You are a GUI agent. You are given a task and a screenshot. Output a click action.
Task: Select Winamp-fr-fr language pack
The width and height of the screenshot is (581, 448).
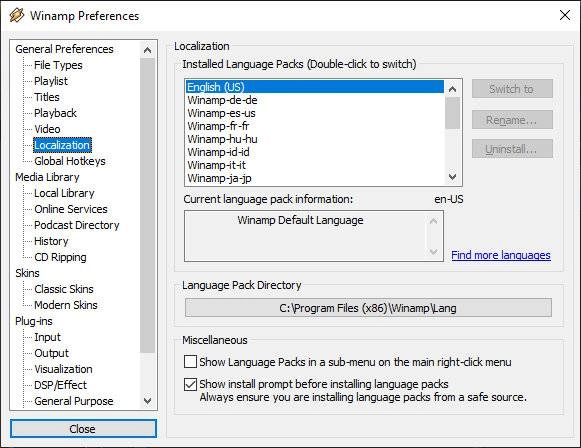coord(315,126)
